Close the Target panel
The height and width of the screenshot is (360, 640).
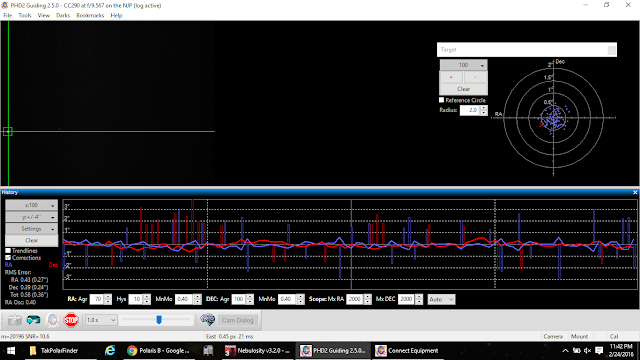(611, 50)
